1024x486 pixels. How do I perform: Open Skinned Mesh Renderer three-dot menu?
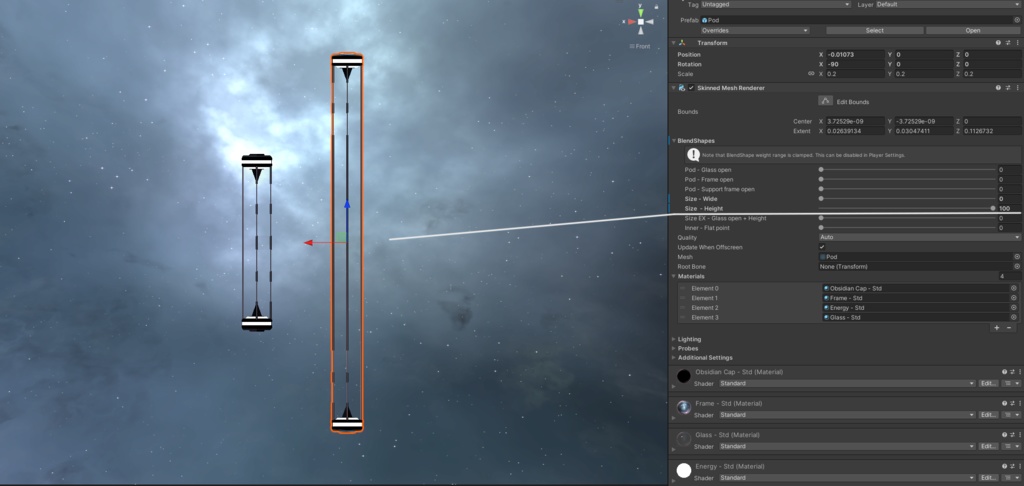click(1017, 88)
